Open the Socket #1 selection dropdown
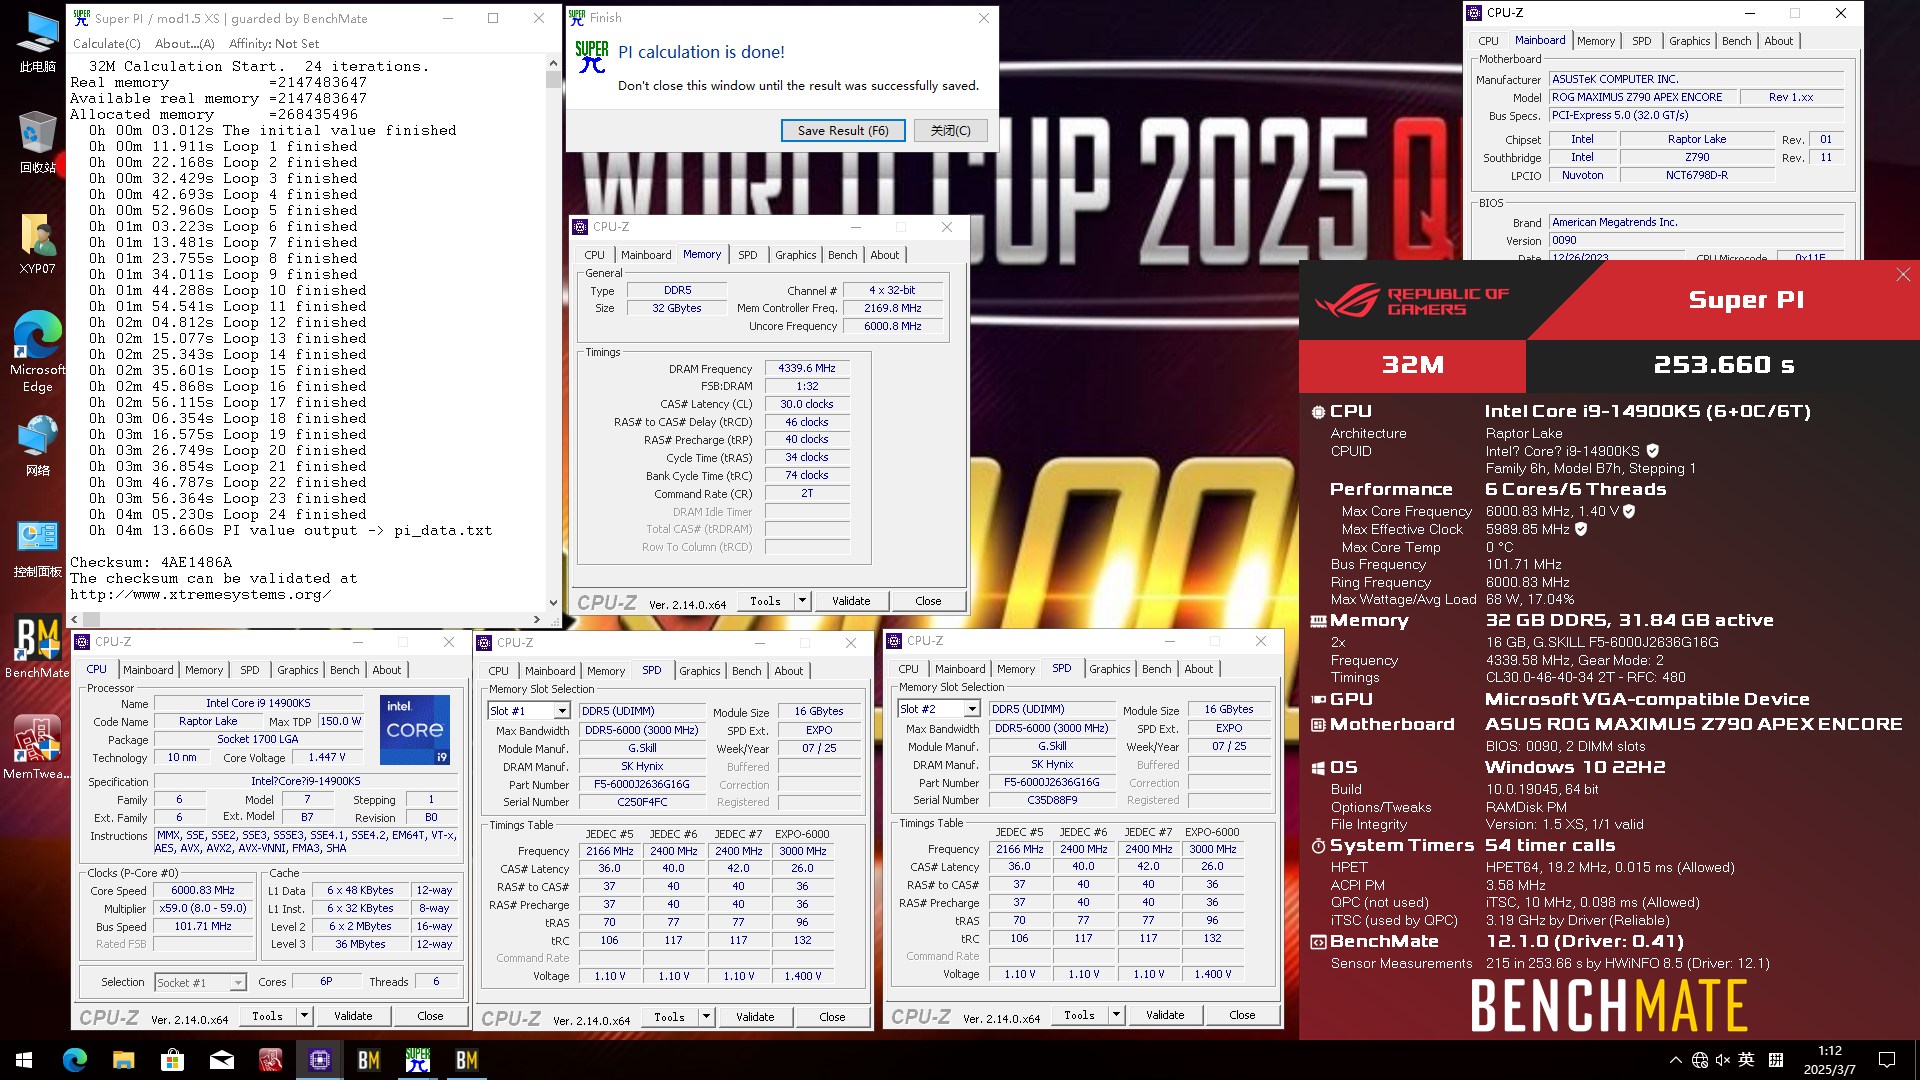This screenshot has width=1920, height=1080. point(238,983)
